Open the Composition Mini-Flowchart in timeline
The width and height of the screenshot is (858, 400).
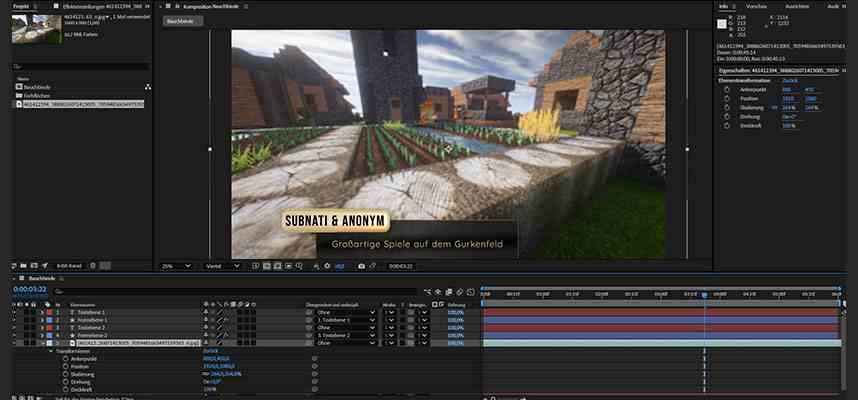427,292
